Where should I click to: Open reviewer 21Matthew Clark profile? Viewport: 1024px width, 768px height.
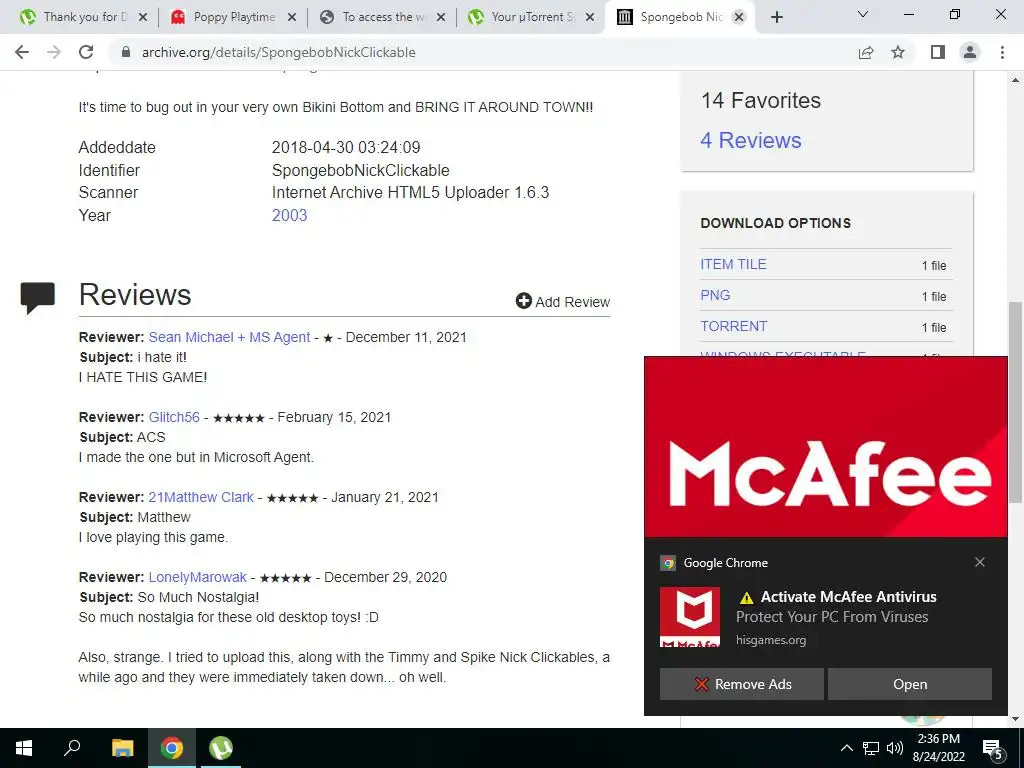[201, 497]
